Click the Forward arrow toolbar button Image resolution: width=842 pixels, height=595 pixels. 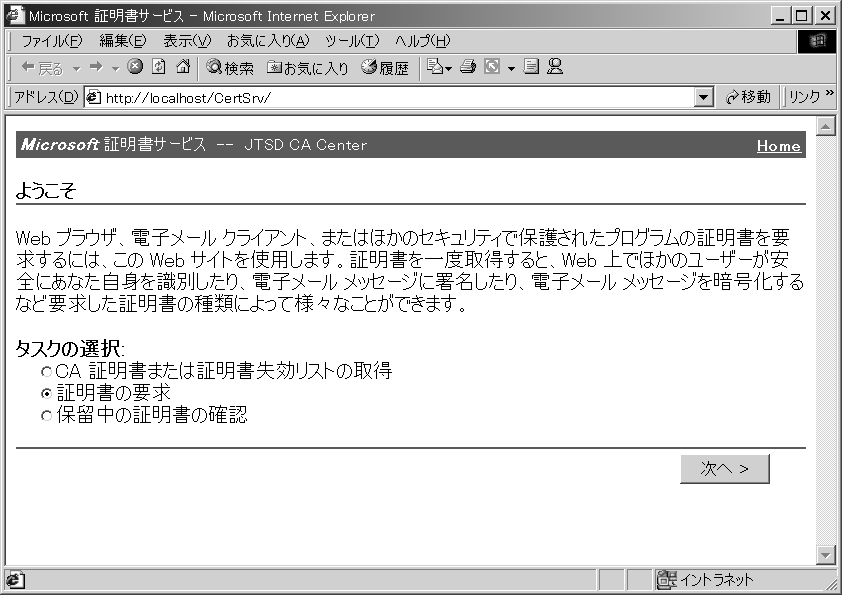tap(96, 67)
